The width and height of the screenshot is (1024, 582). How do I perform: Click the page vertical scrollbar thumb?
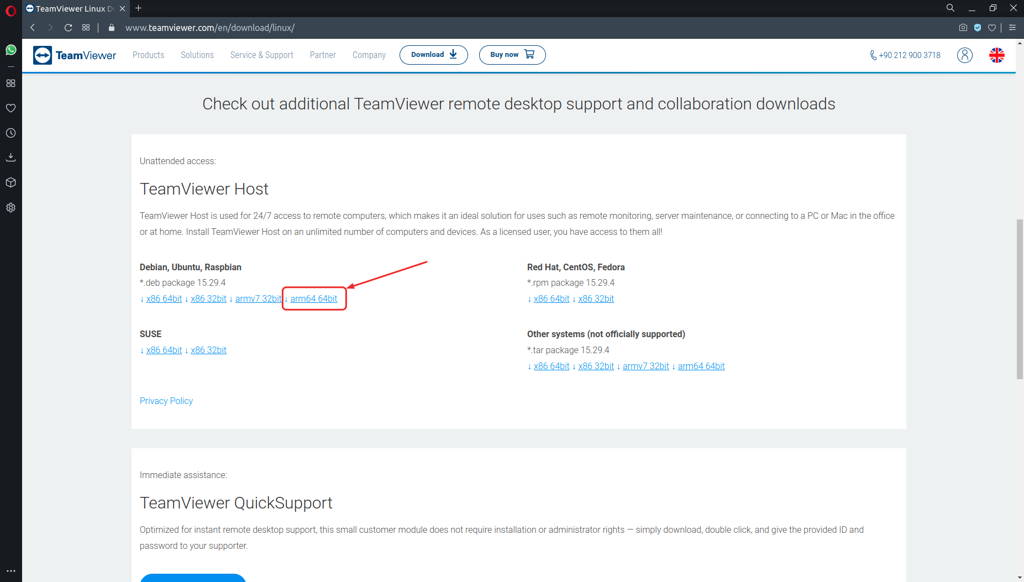pos(1019,299)
